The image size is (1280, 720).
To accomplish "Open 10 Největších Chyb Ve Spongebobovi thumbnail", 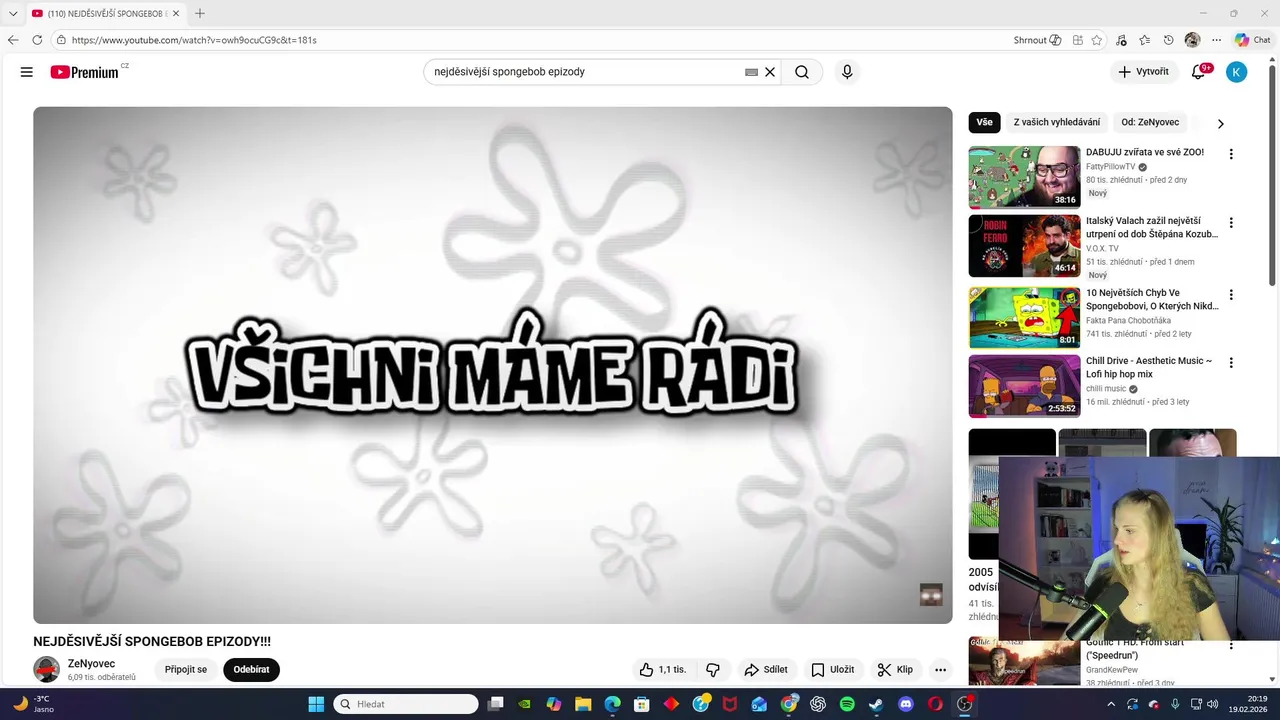I will coord(1024,317).
